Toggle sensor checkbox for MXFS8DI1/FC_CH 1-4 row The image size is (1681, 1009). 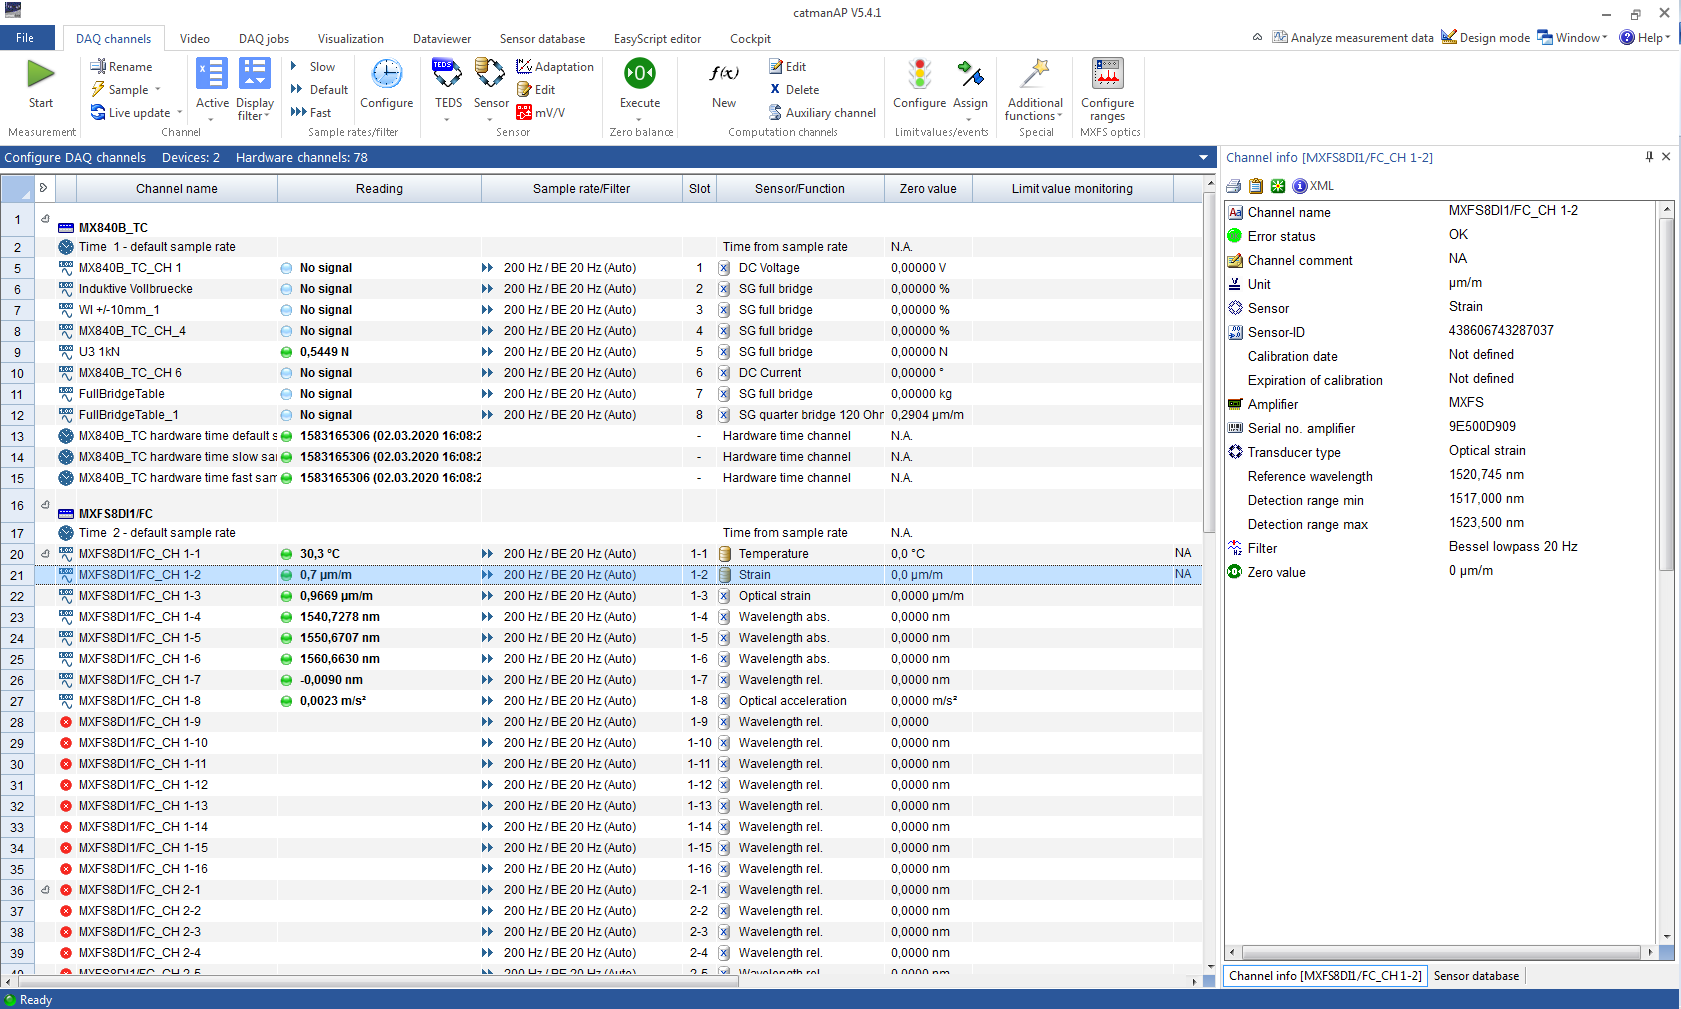click(x=724, y=617)
